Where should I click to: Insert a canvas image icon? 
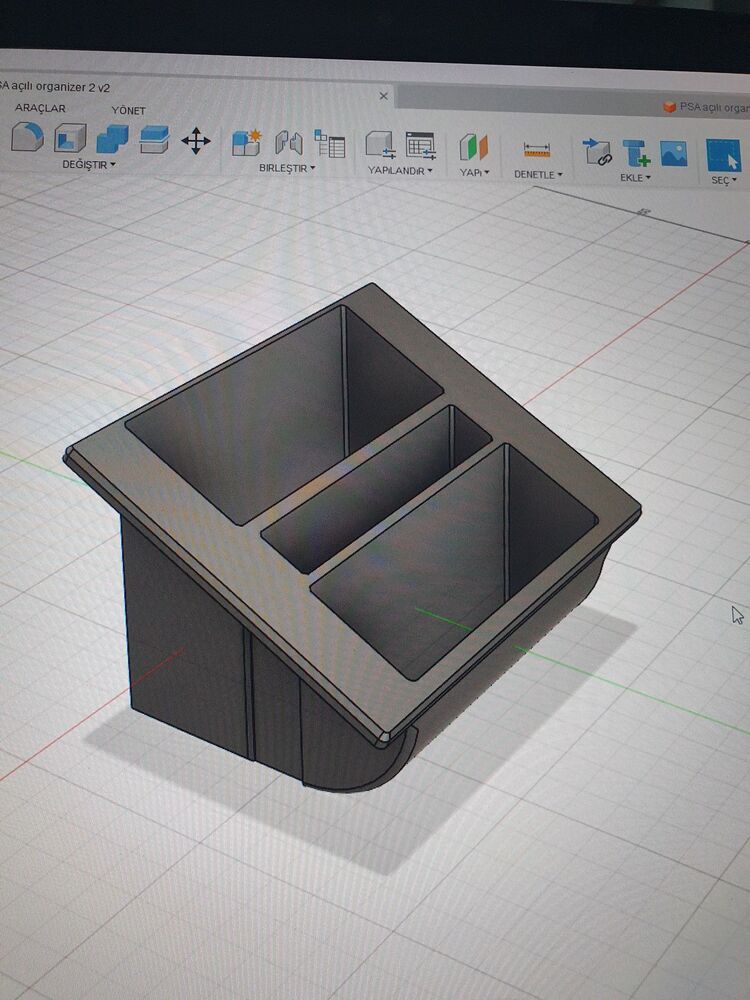(x=673, y=154)
